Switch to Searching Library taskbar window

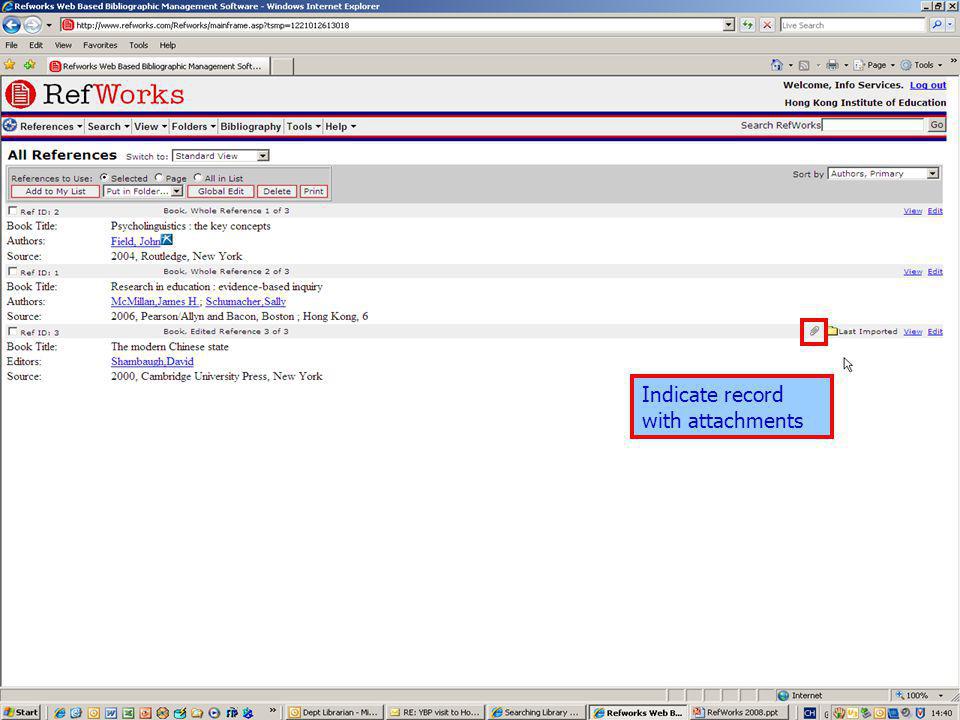coord(536,713)
